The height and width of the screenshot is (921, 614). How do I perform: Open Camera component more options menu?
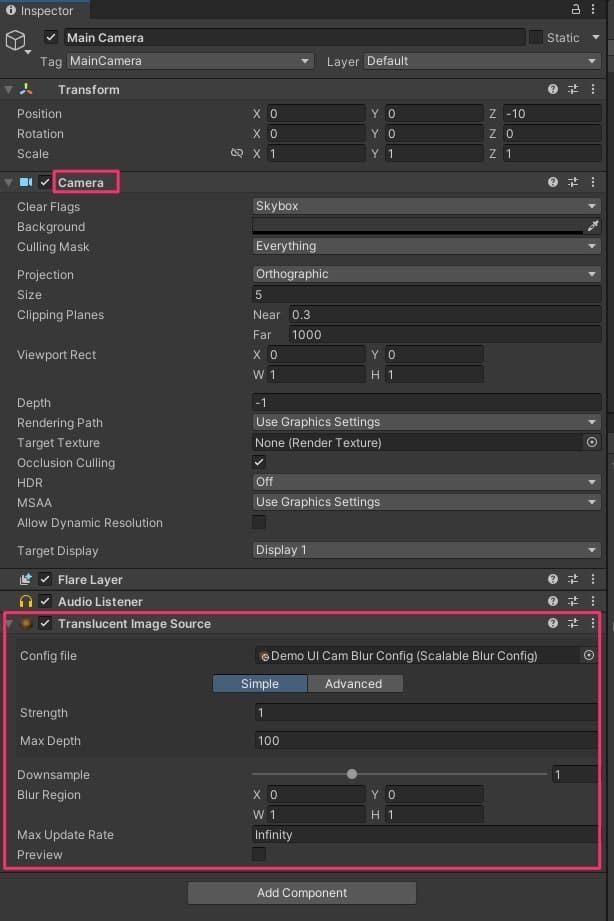(x=593, y=182)
